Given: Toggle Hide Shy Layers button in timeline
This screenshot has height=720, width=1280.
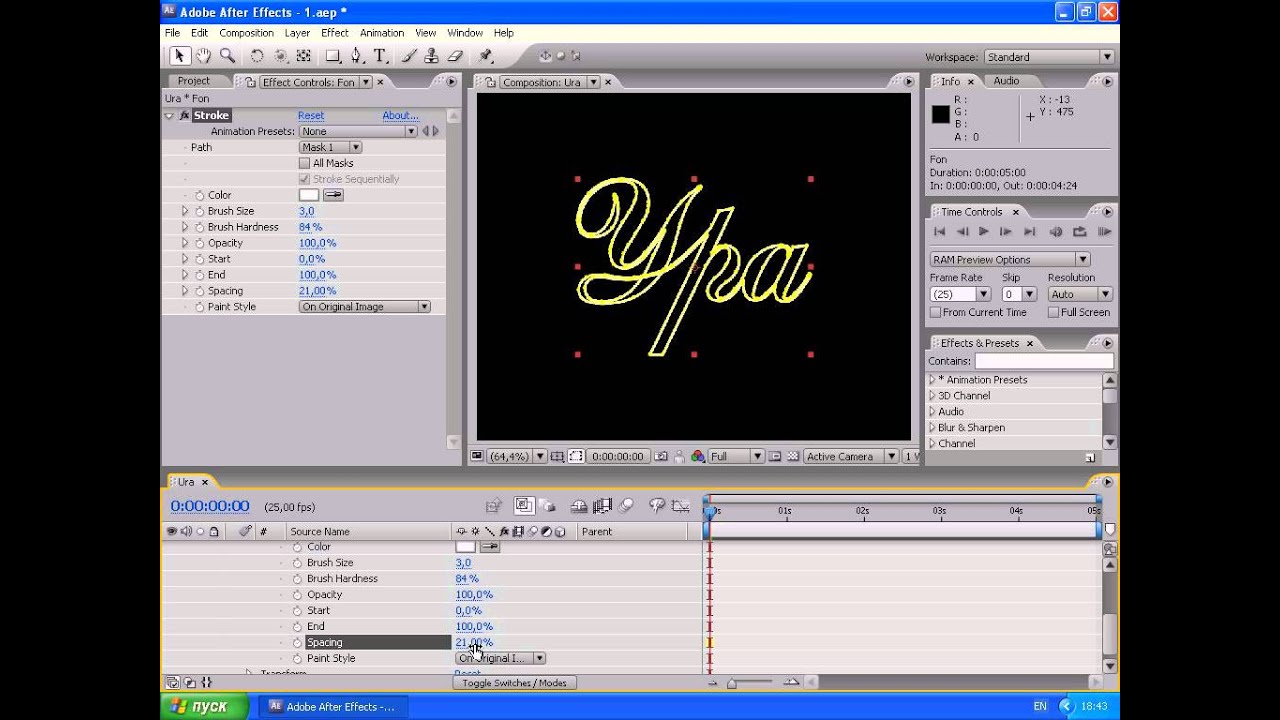Looking at the screenshot, I should click(579, 506).
